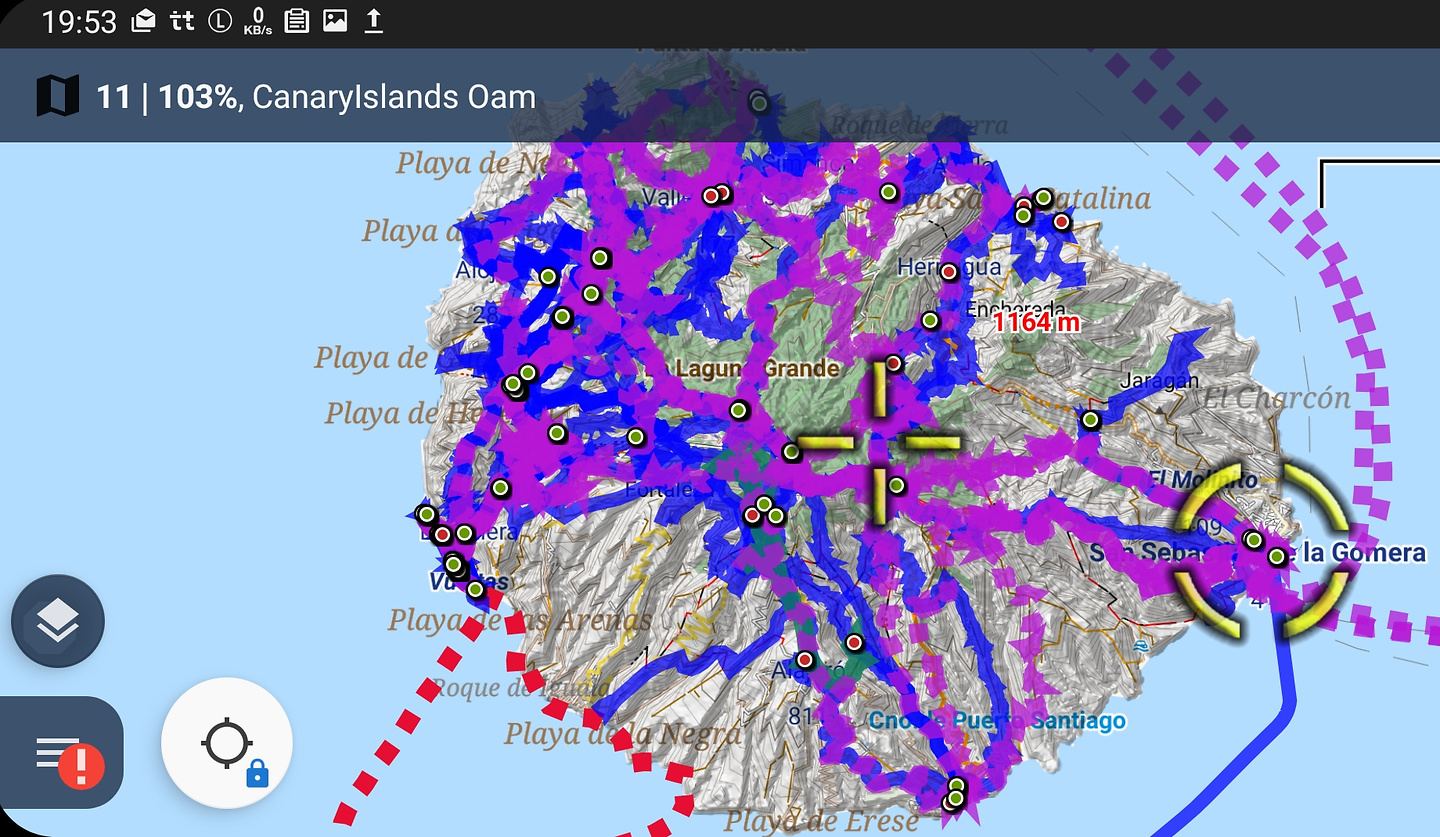The image size is (1440, 837).
Task: Tap the 11 zoom level indicator
Action: tap(113, 97)
